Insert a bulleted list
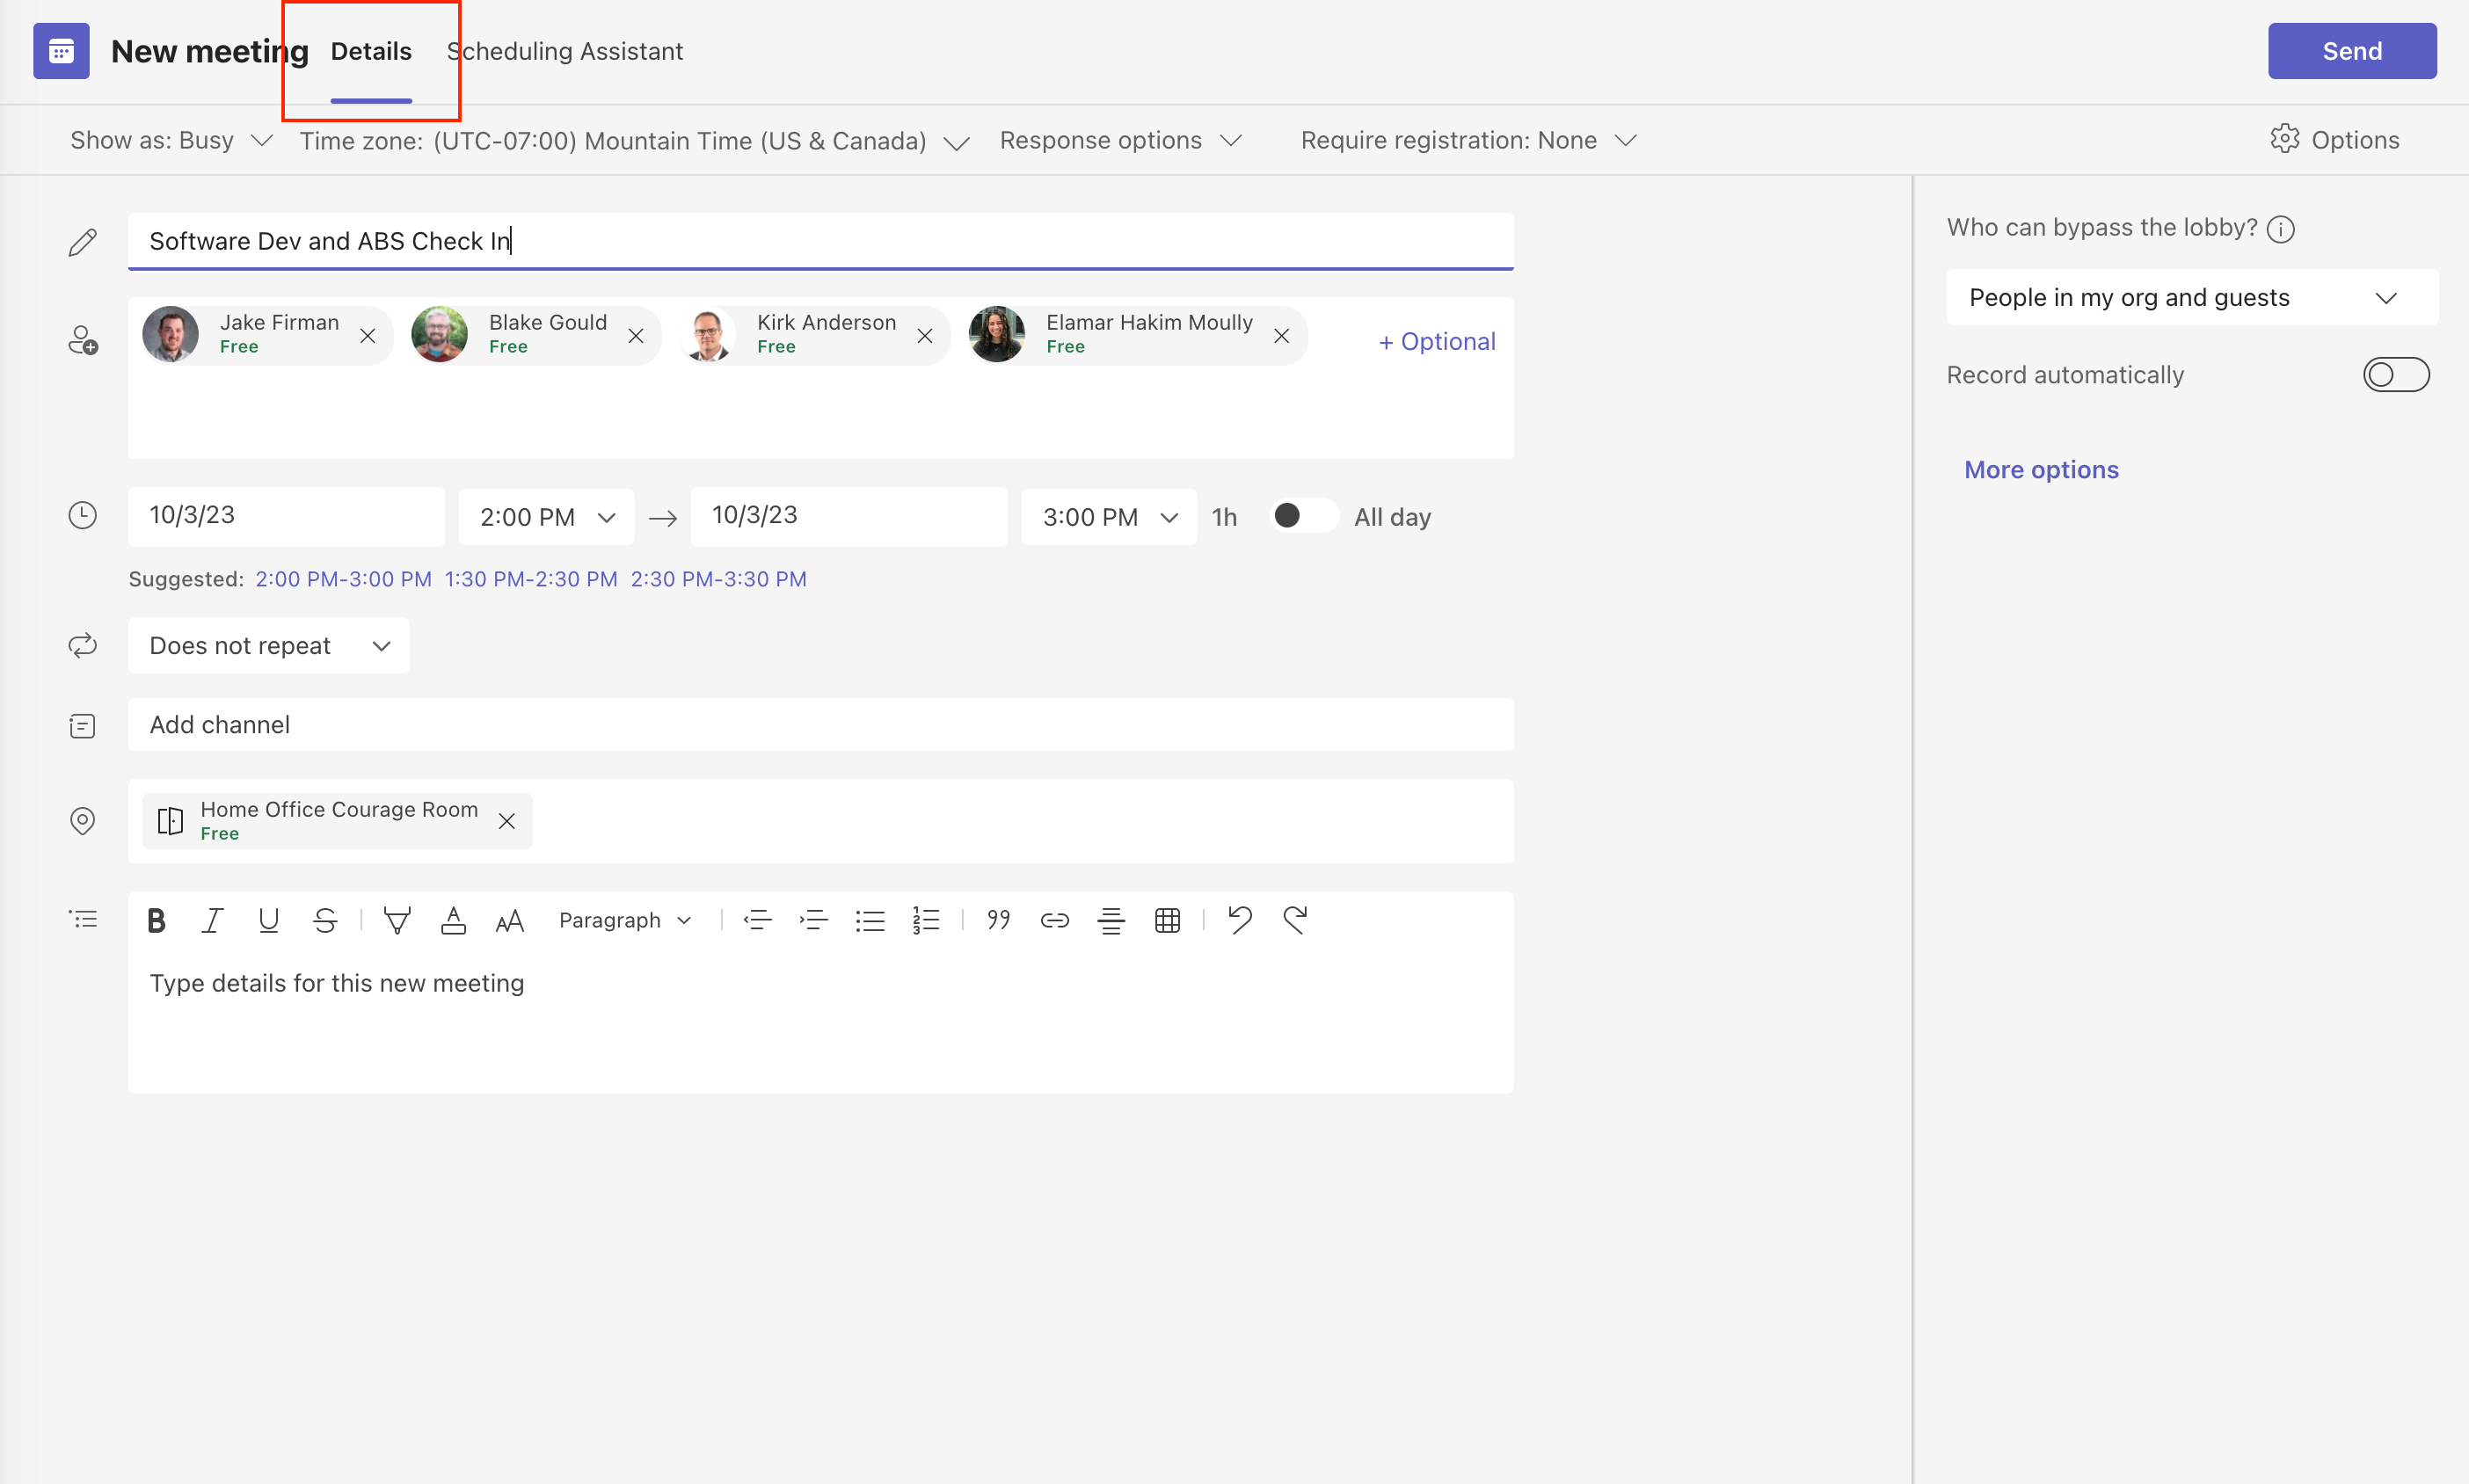This screenshot has width=2469, height=1484. pyautogui.click(x=870, y=919)
